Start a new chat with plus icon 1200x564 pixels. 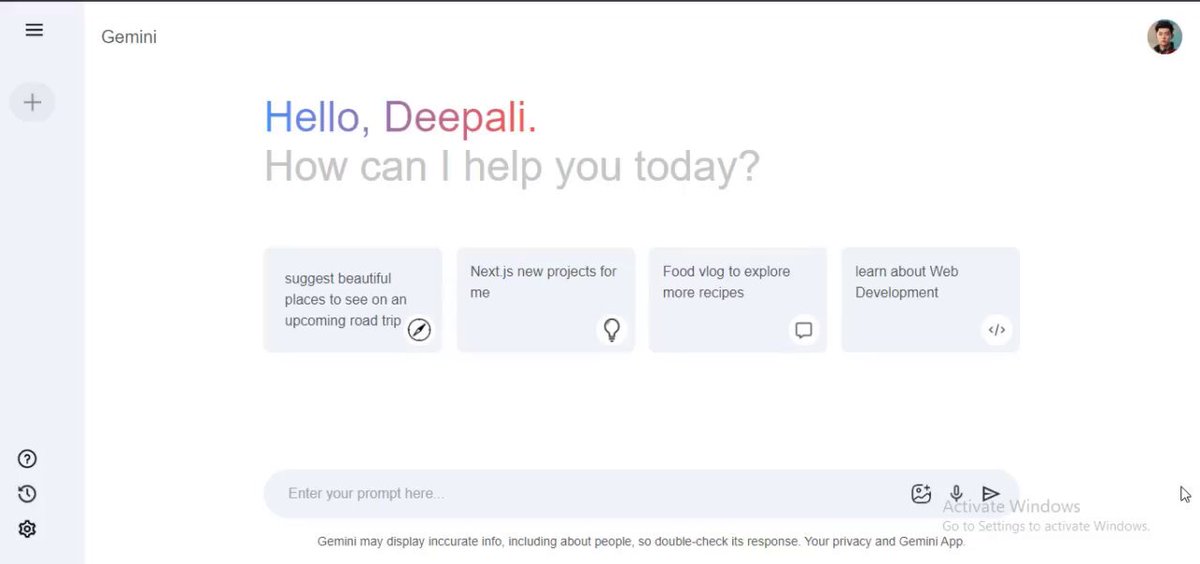click(x=32, y=102)
